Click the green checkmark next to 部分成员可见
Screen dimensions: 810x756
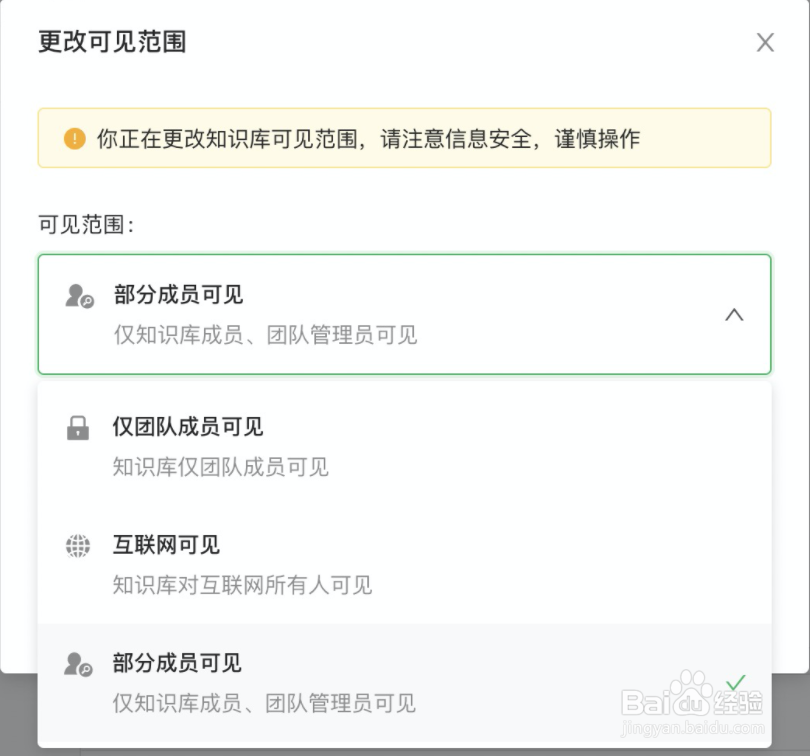736,680
